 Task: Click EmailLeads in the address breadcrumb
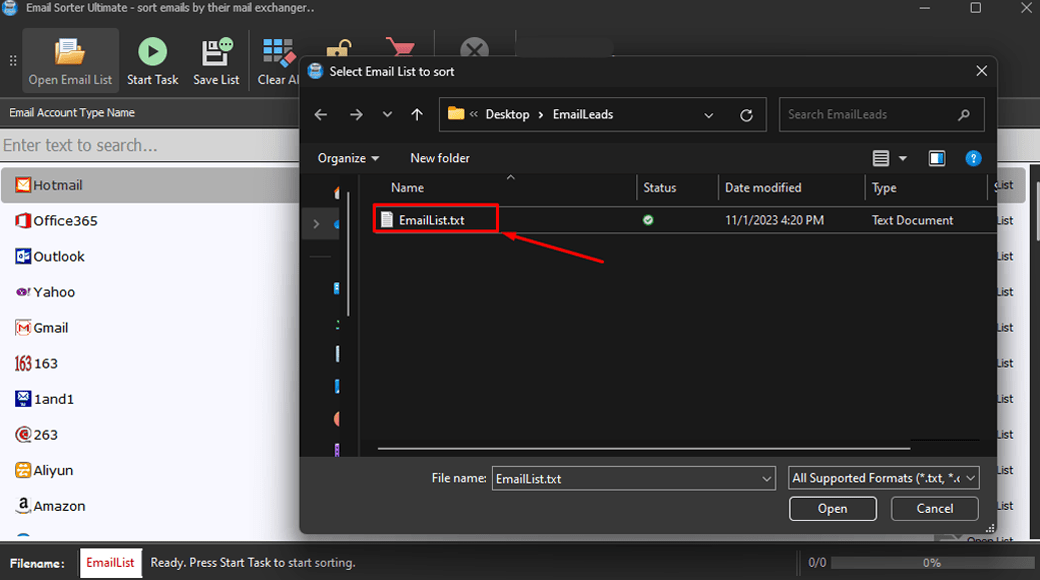(x=583, y=114)
